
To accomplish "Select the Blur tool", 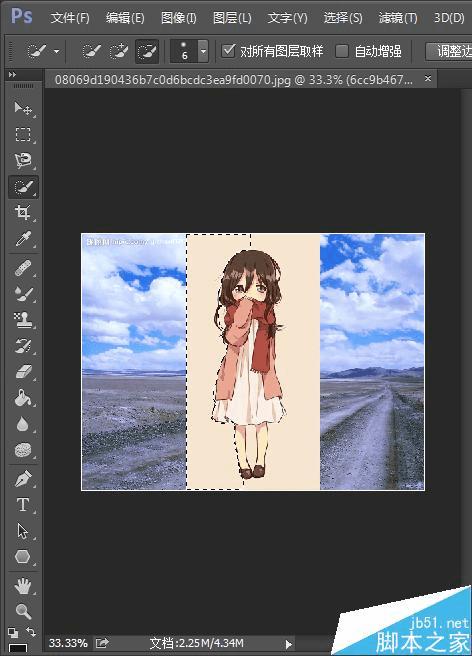I will pos(23,424).
